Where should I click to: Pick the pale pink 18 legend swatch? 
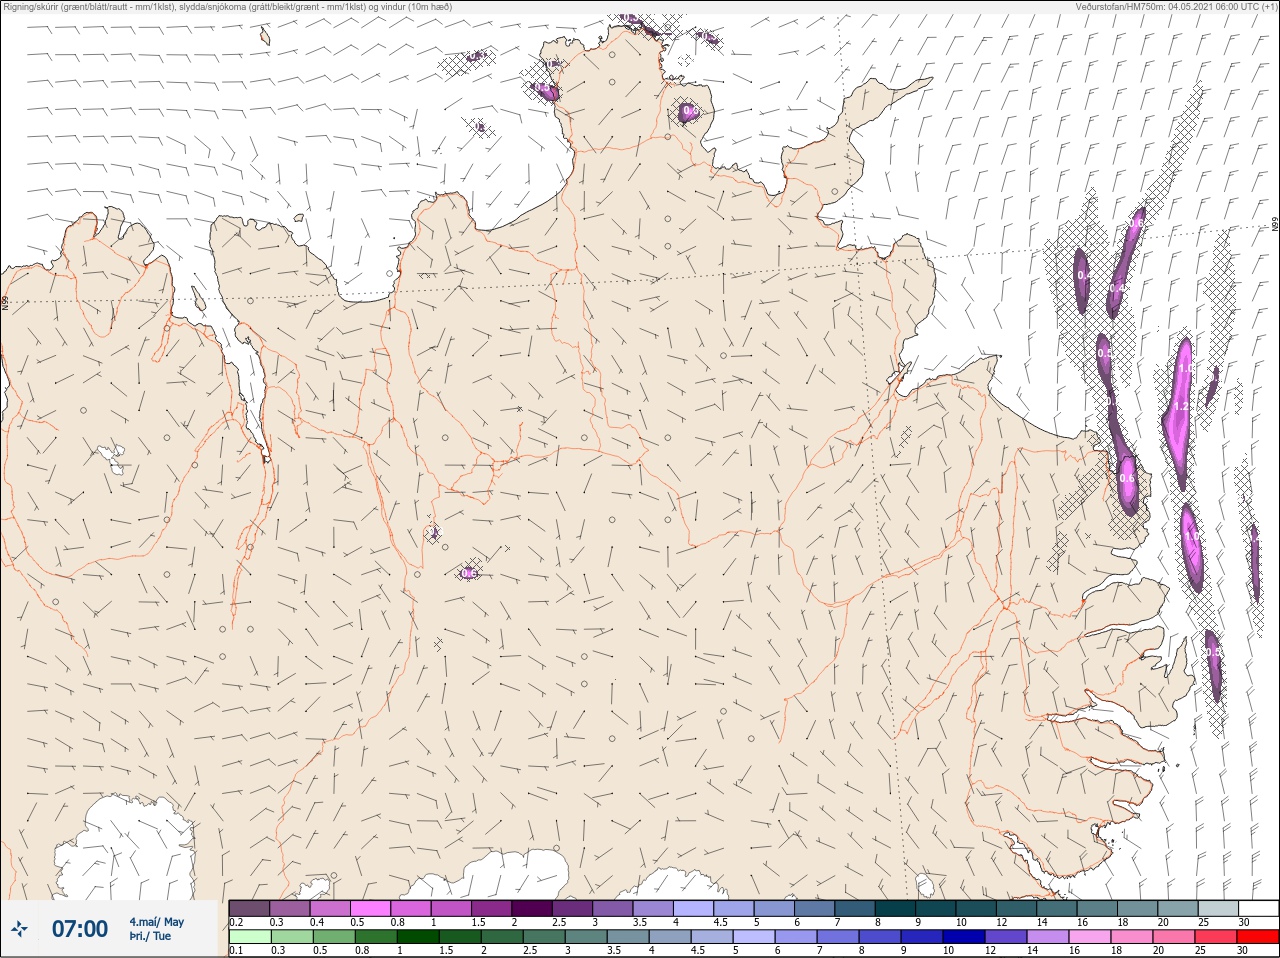pos(1132,937)
